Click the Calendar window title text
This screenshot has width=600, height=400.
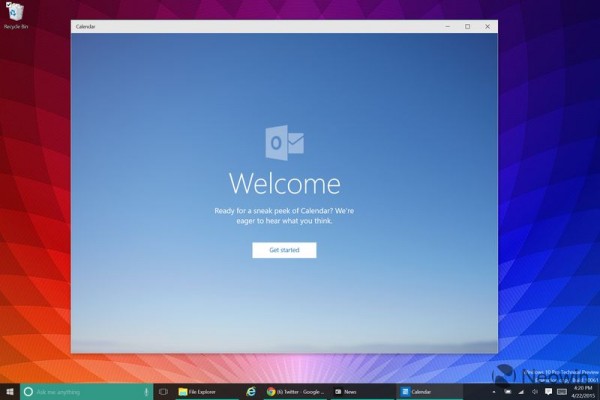[x=85, y=26]
